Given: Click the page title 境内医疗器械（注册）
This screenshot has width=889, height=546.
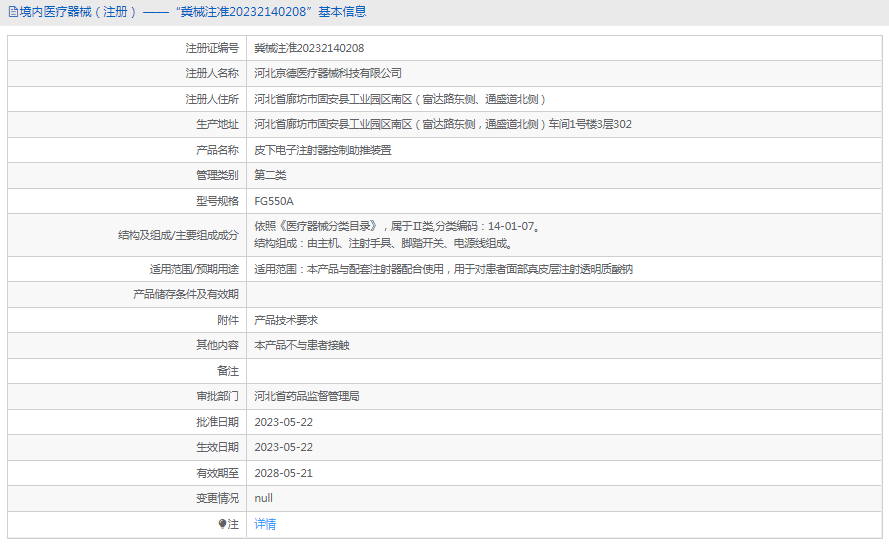Looking at the screenshot, I should coord(78,12).
